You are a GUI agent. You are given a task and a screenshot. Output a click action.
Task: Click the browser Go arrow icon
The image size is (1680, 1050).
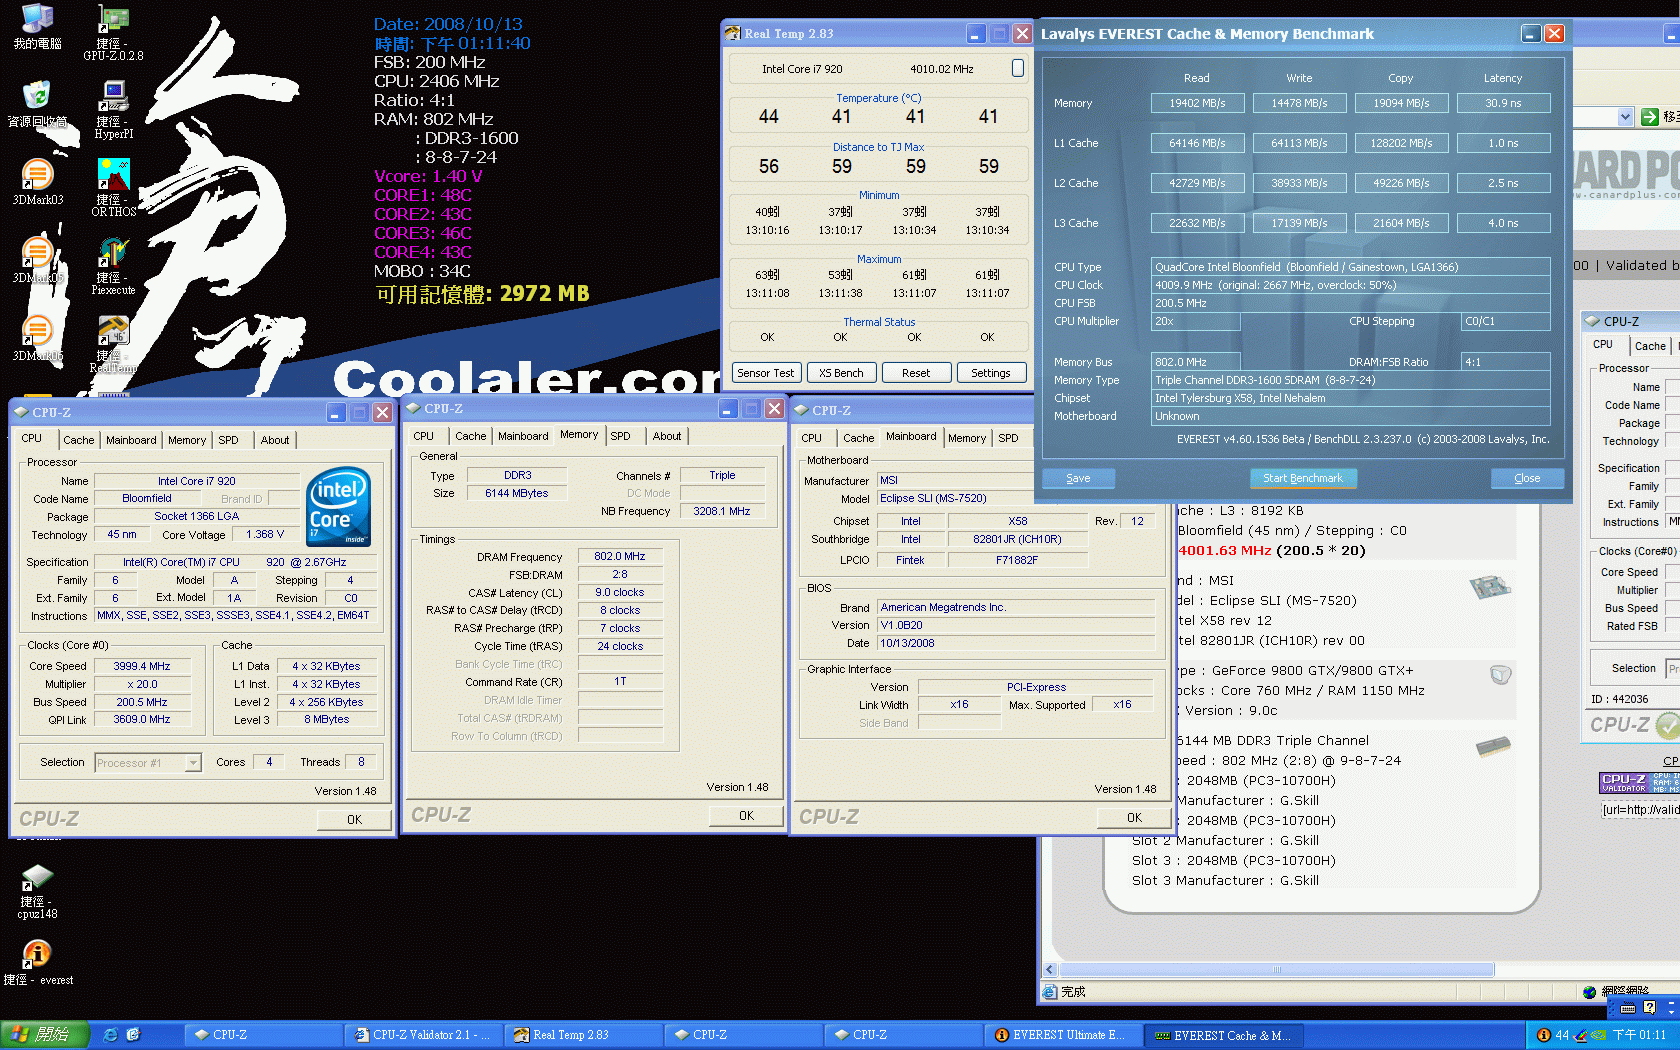pyautogui.click(x=1650, y=117)
